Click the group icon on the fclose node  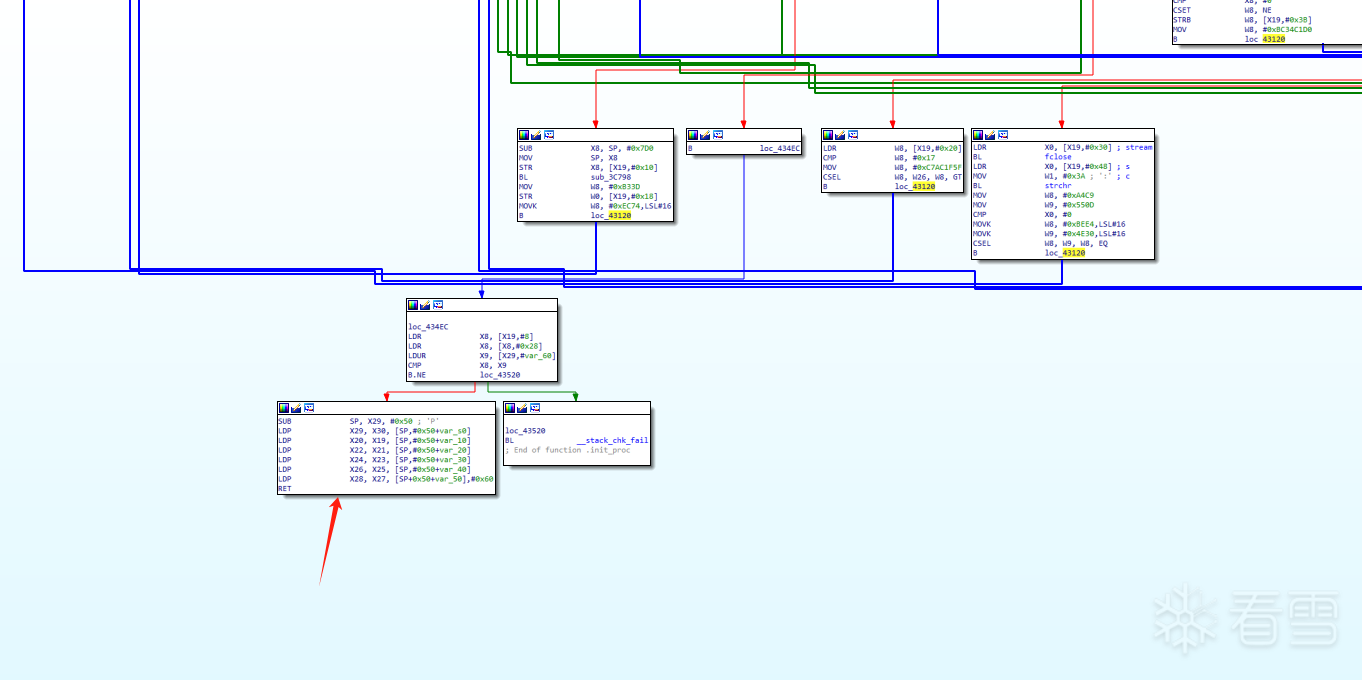[x=1003, y=134]
